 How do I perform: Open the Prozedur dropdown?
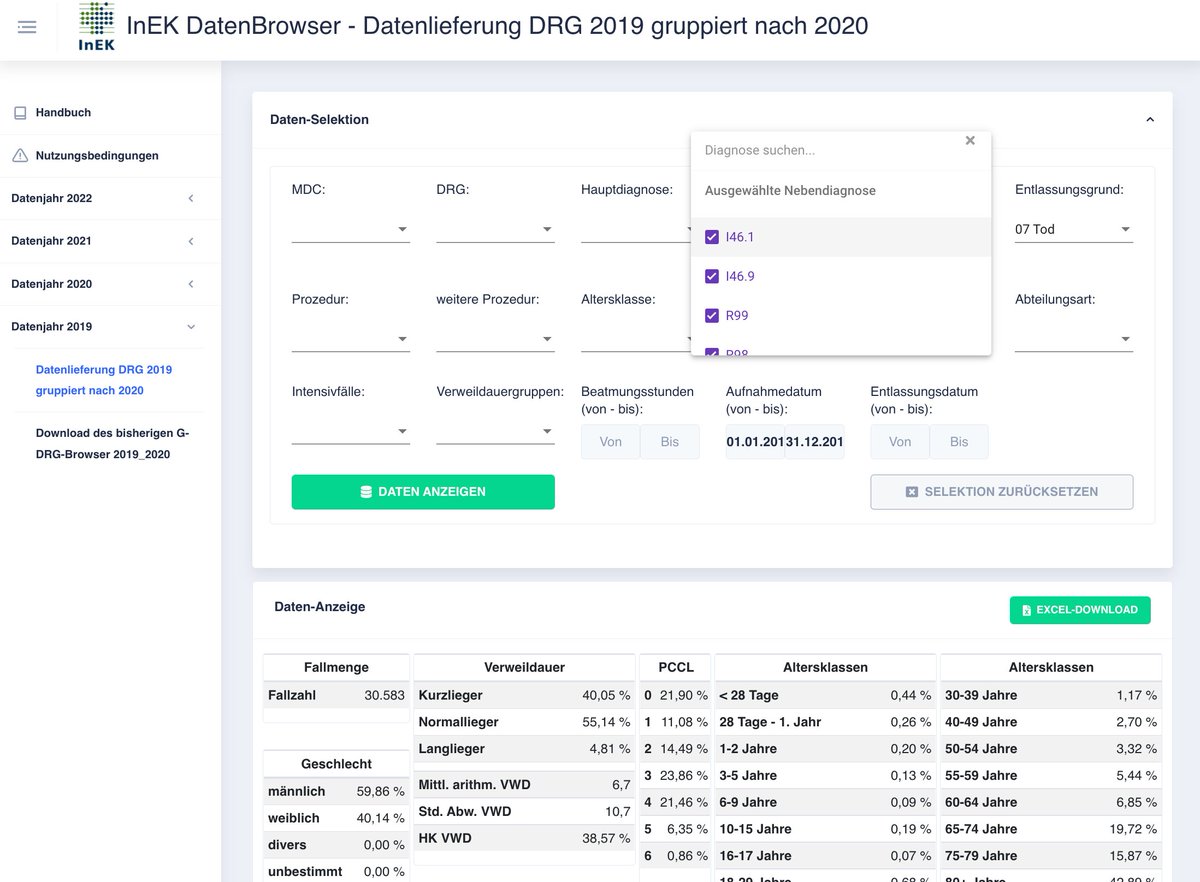click(x=351, y=339)
